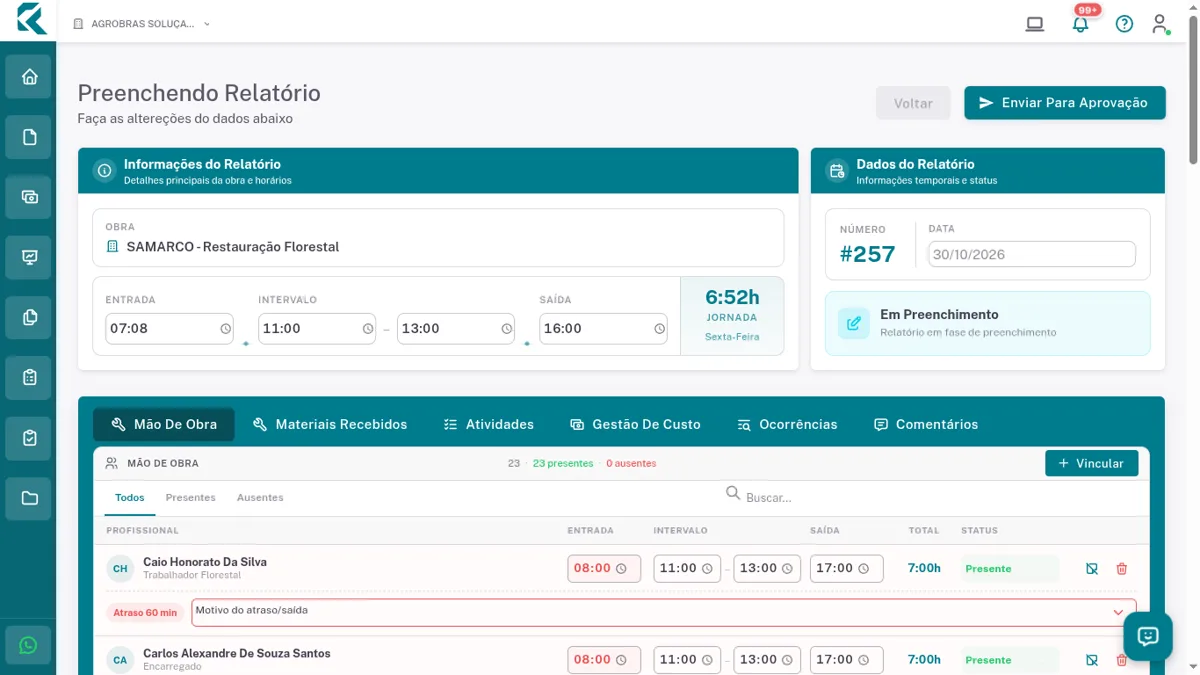The image size is (1200, 675).
Task: Open the presentation chart icon in sidebar
Action: click(x=29, y=258)
